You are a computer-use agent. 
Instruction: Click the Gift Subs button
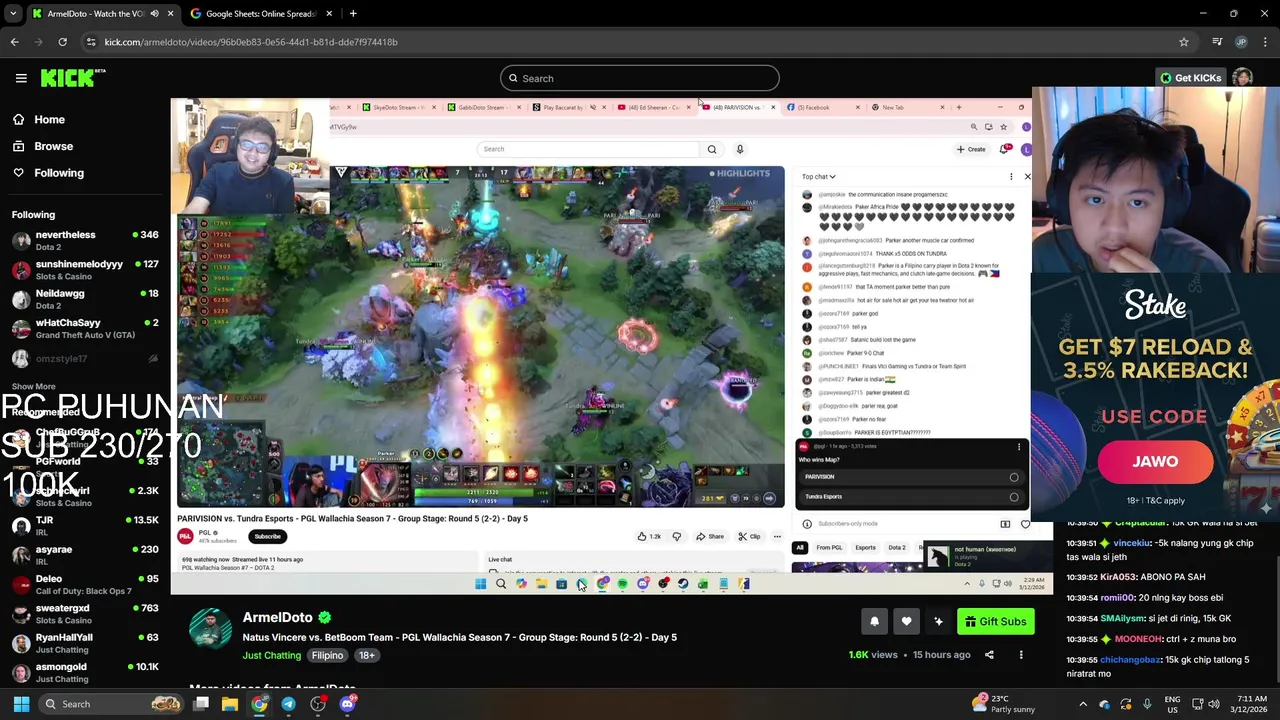(x=995, y=622)
